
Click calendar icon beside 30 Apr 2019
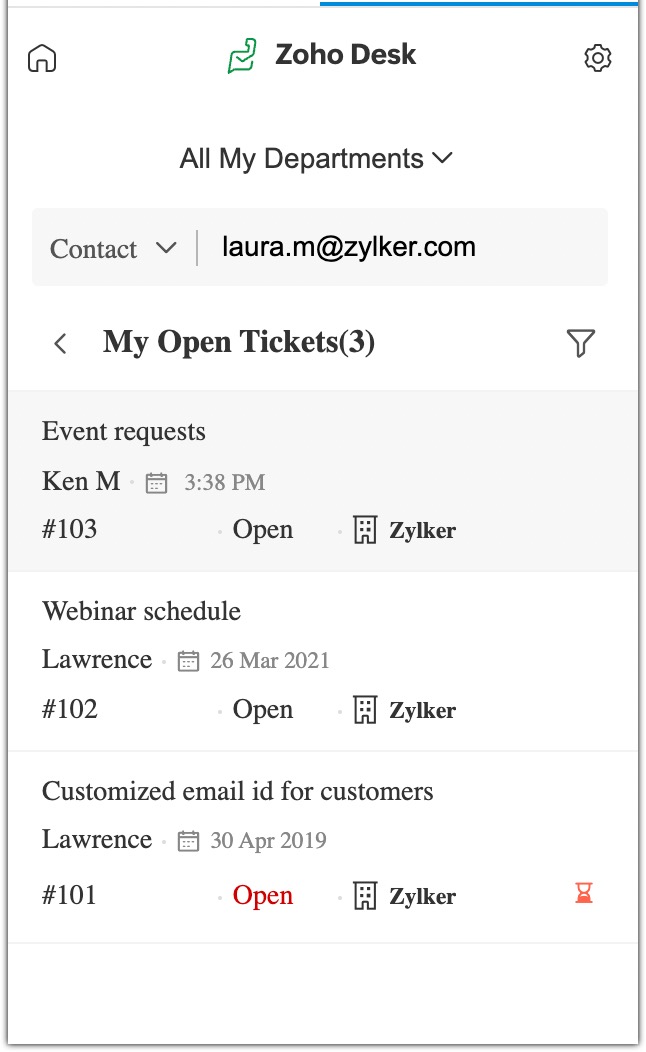[x=188, y=841]
